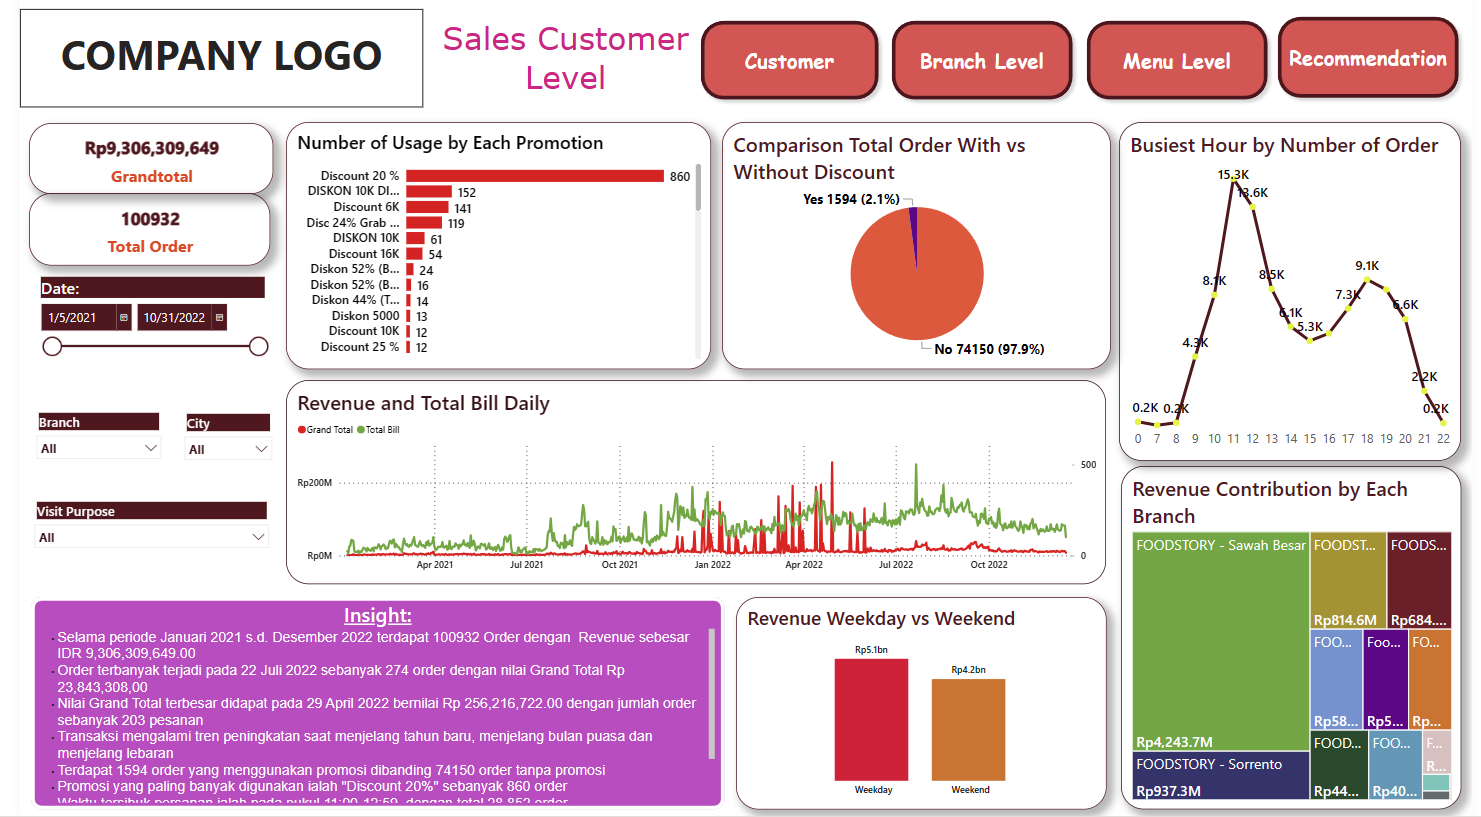The width and height of the screenshot is (1481, 817).
Task: Open the start date calendar picker icon
Action: tap(124, 318)
